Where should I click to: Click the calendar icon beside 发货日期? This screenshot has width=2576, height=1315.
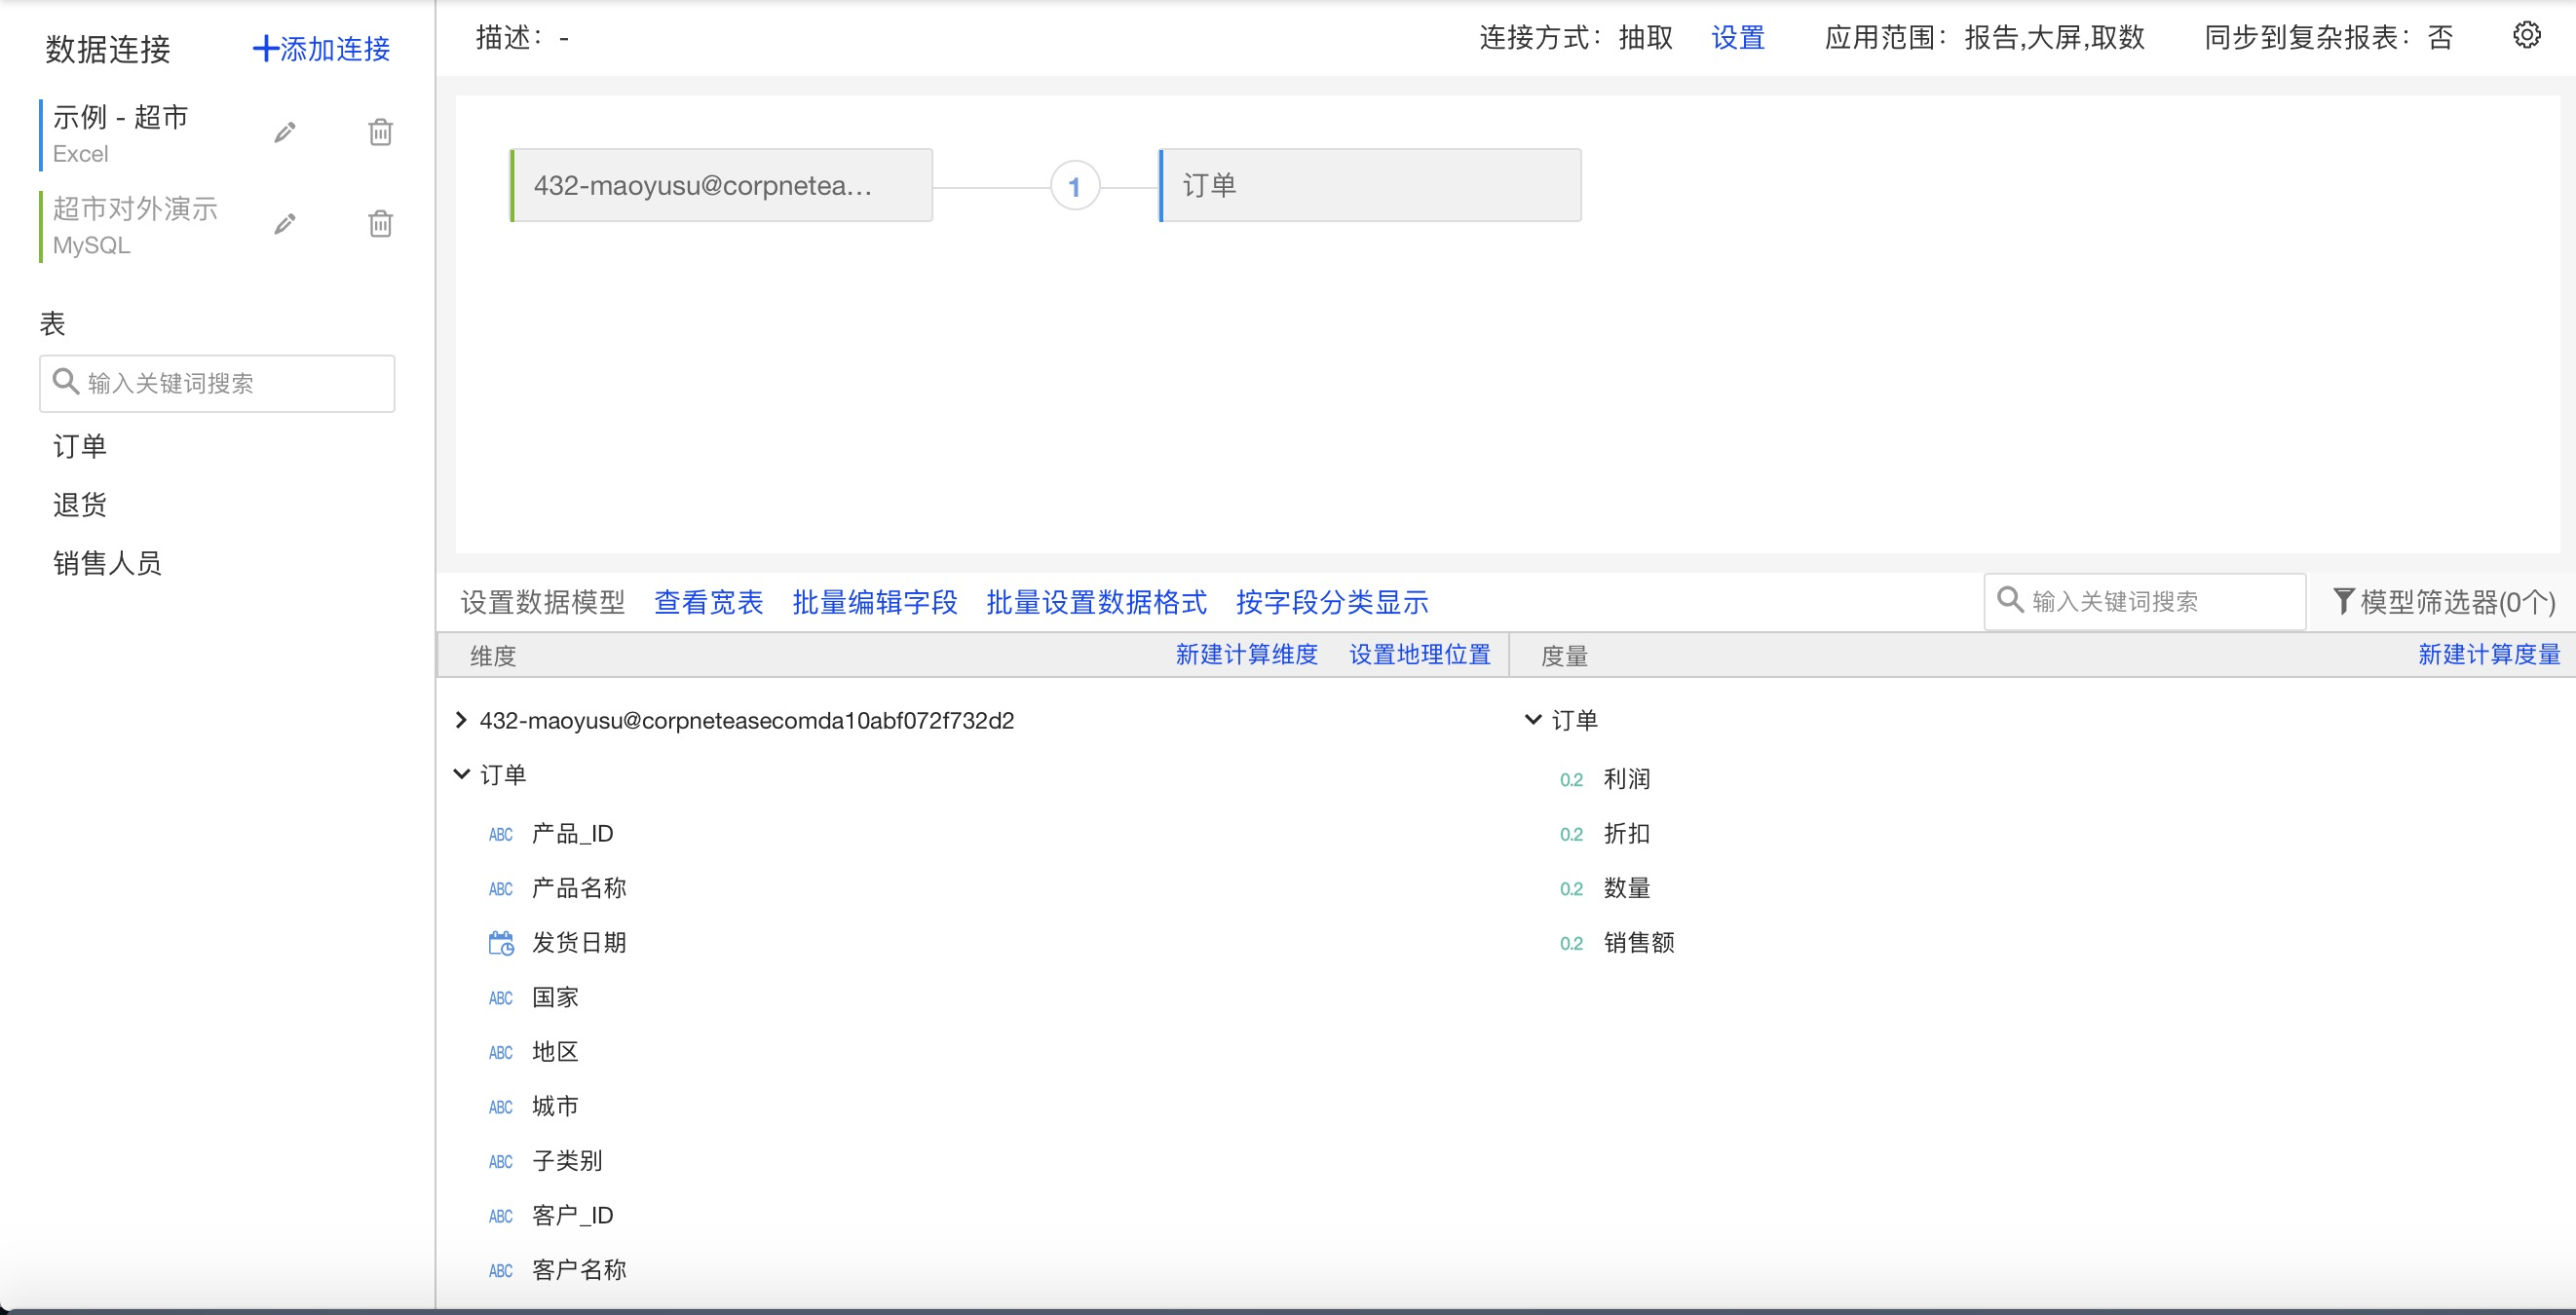[501, 943]
